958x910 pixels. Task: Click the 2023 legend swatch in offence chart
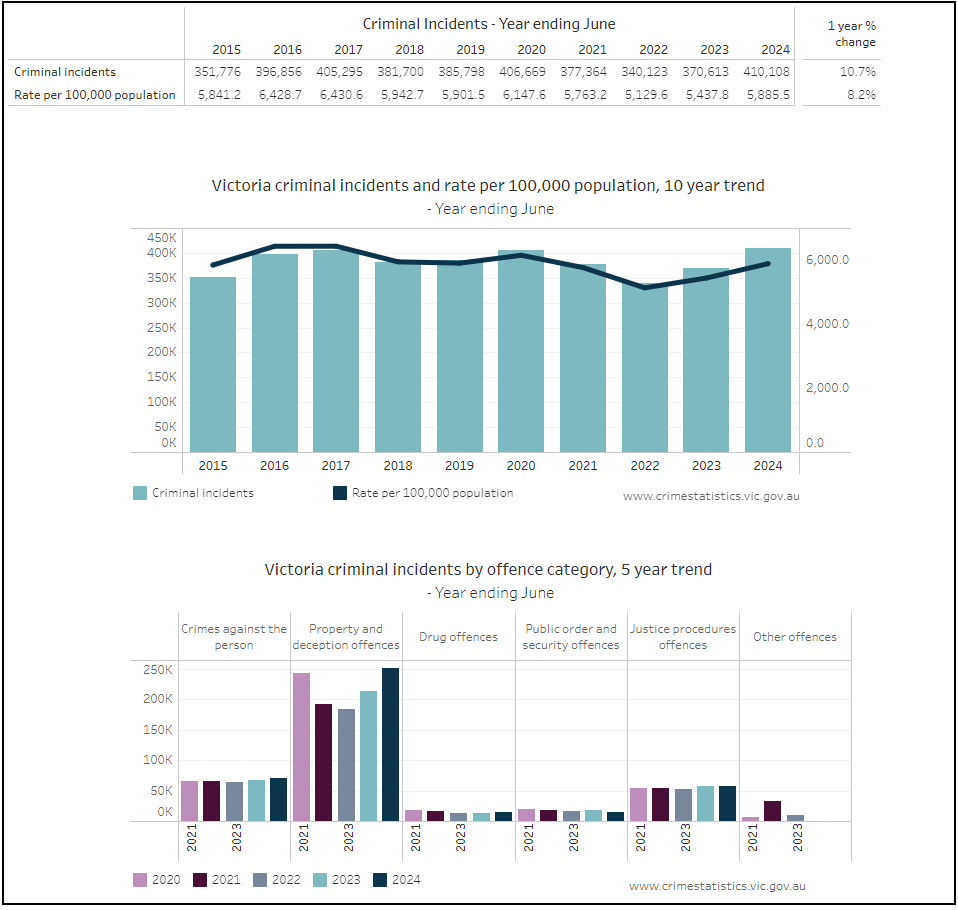click(320, 880)
